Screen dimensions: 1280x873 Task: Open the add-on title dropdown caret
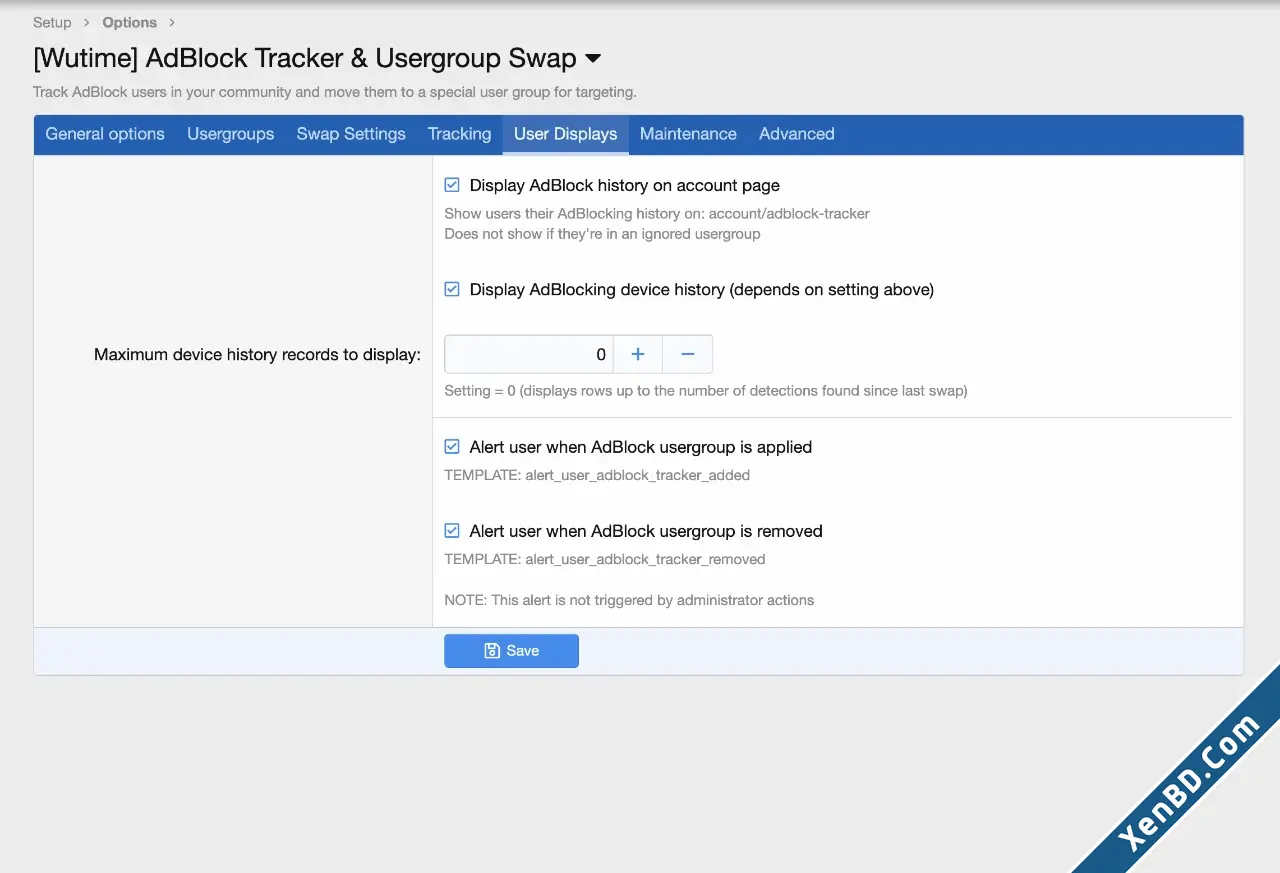coord(593,59)
